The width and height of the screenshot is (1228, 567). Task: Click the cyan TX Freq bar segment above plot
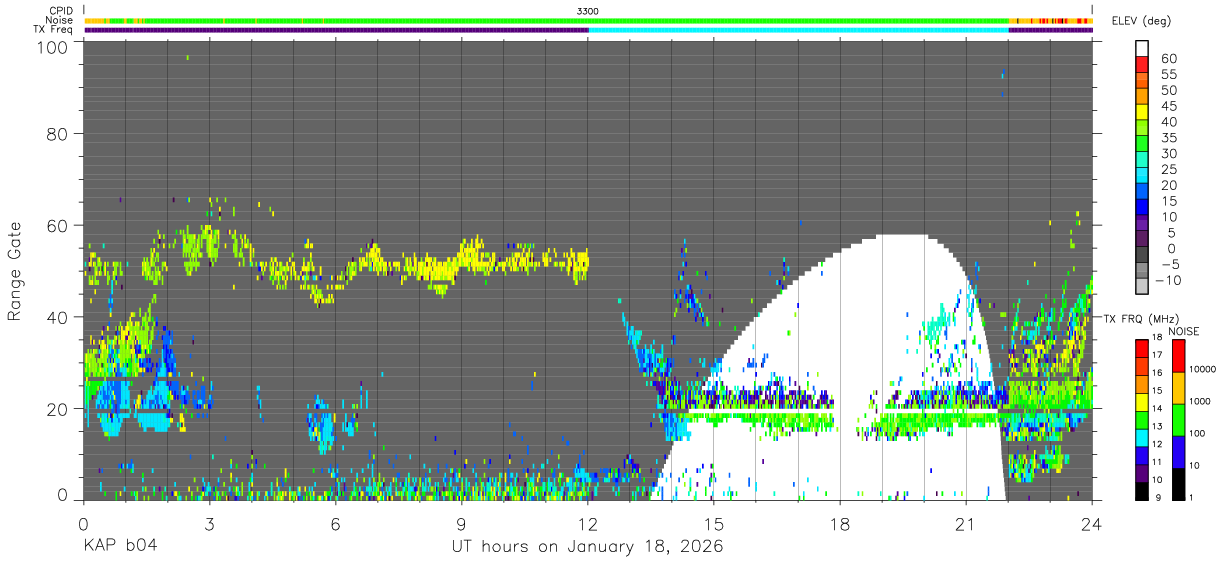coord(799,30)
